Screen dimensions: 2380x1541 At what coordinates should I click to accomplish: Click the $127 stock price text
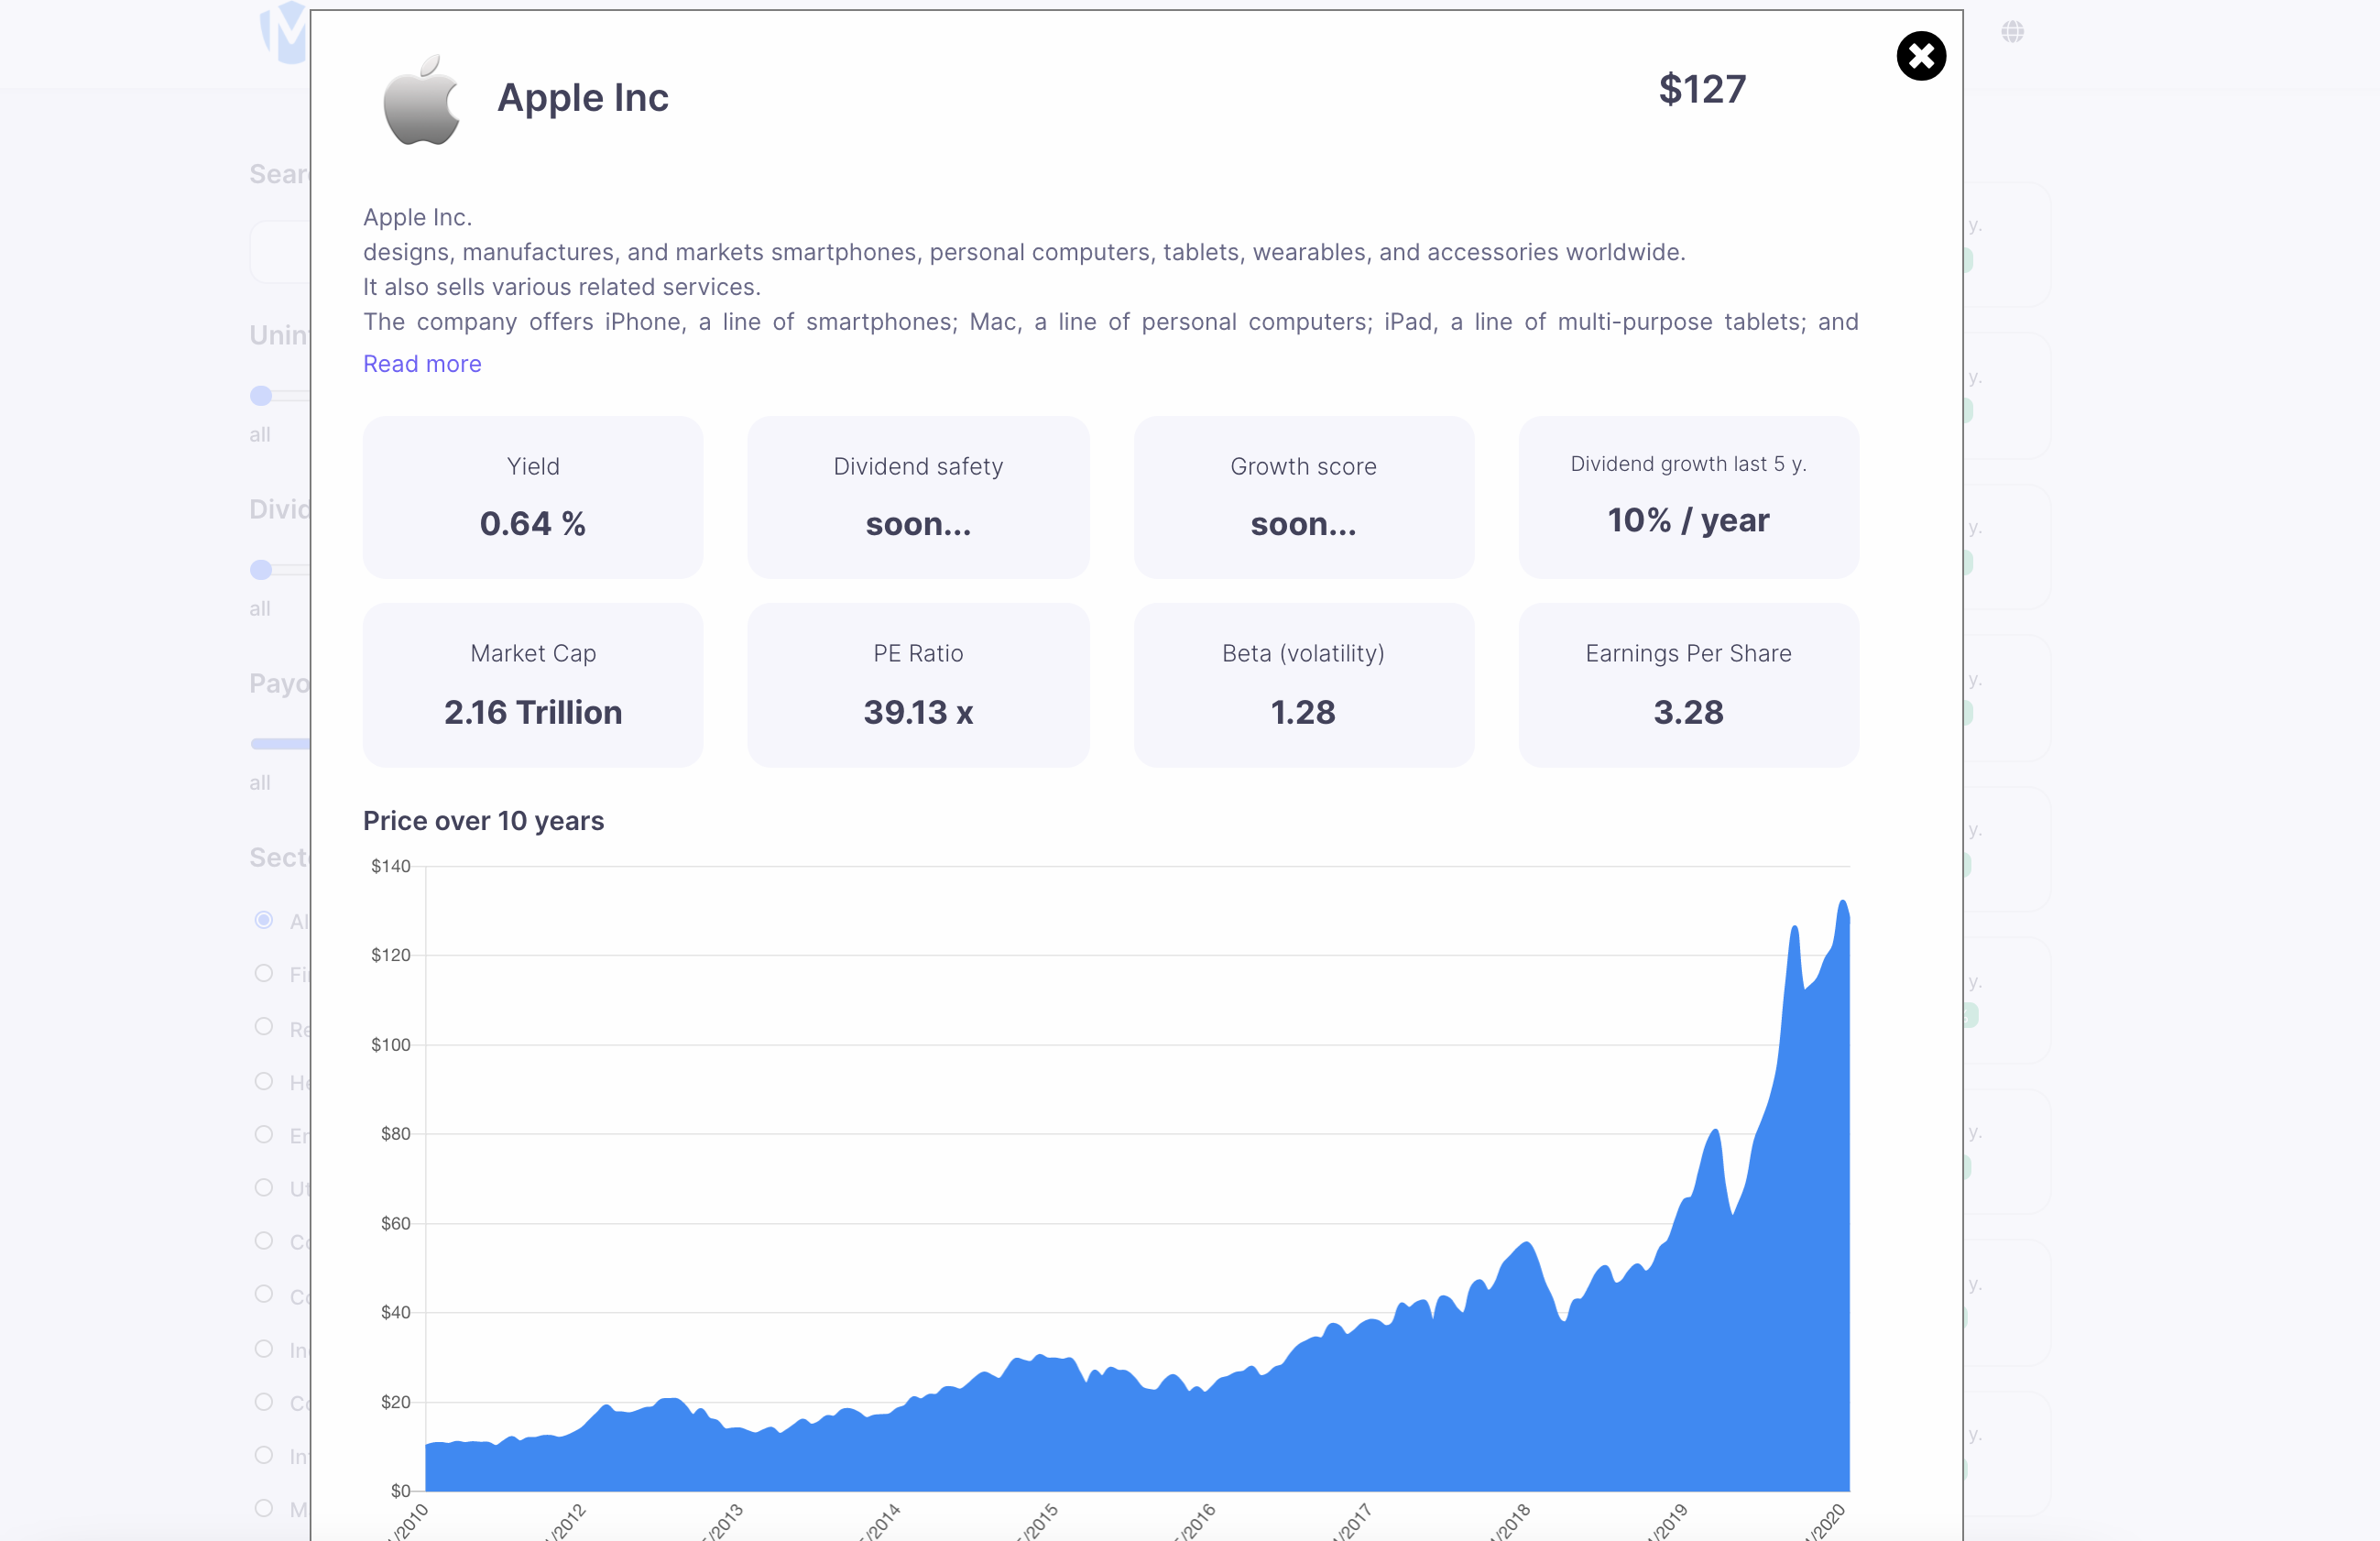pos(1702,90)
